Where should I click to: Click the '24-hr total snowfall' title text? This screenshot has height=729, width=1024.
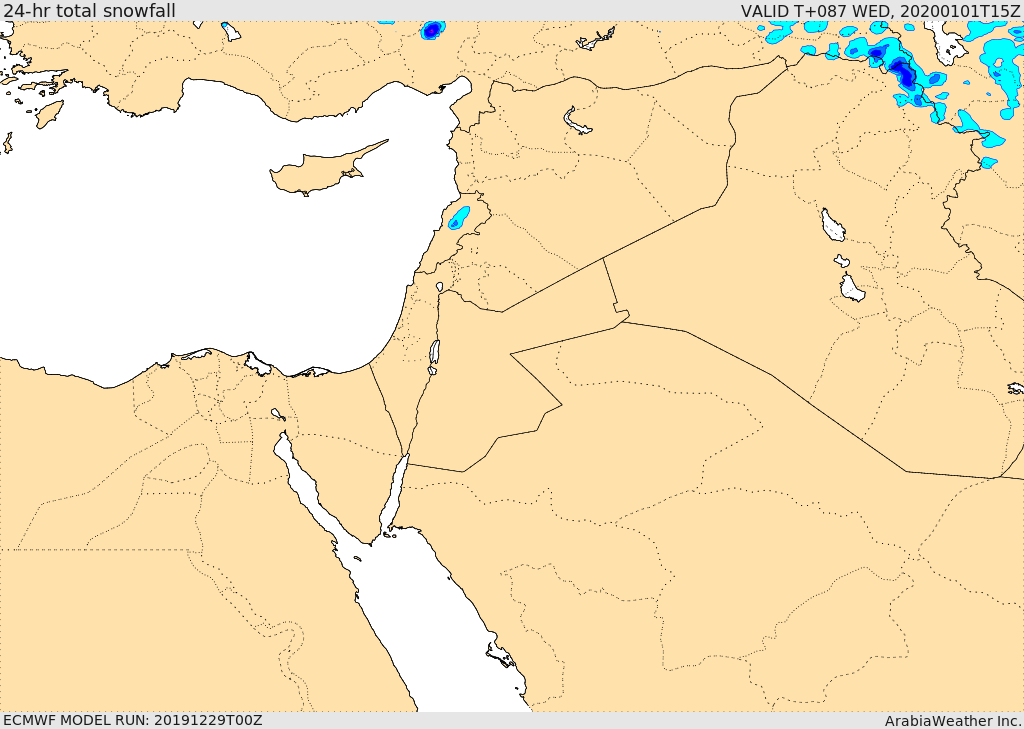click(x=89, y=11)
